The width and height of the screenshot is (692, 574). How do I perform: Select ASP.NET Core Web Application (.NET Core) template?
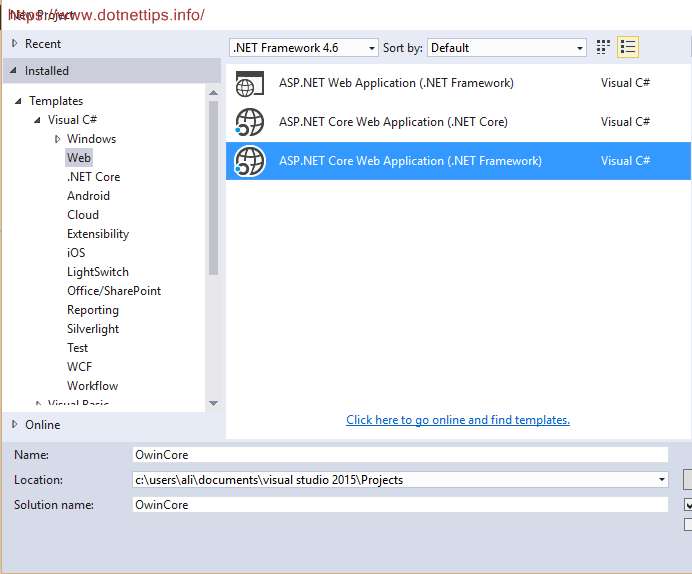458,122
